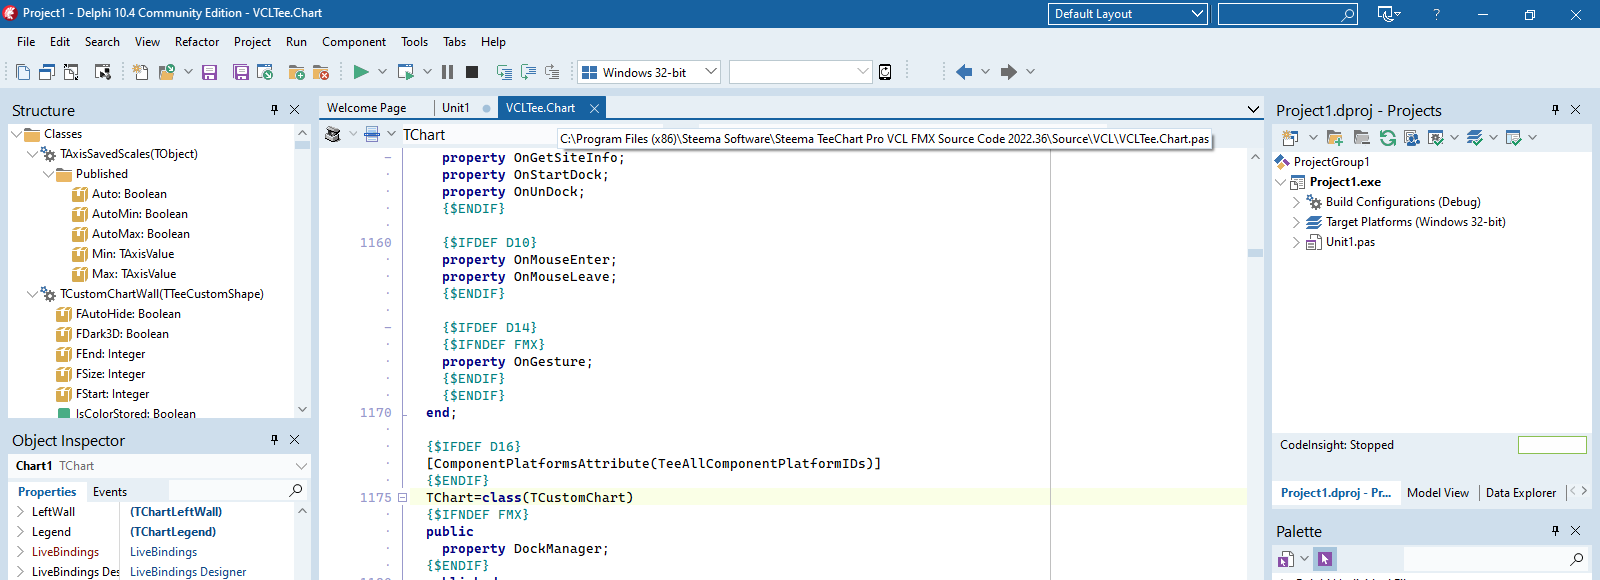The image size is (1600, 580).
Task: Pin the Object Inspector panel
Action: (x=274, y=440)
